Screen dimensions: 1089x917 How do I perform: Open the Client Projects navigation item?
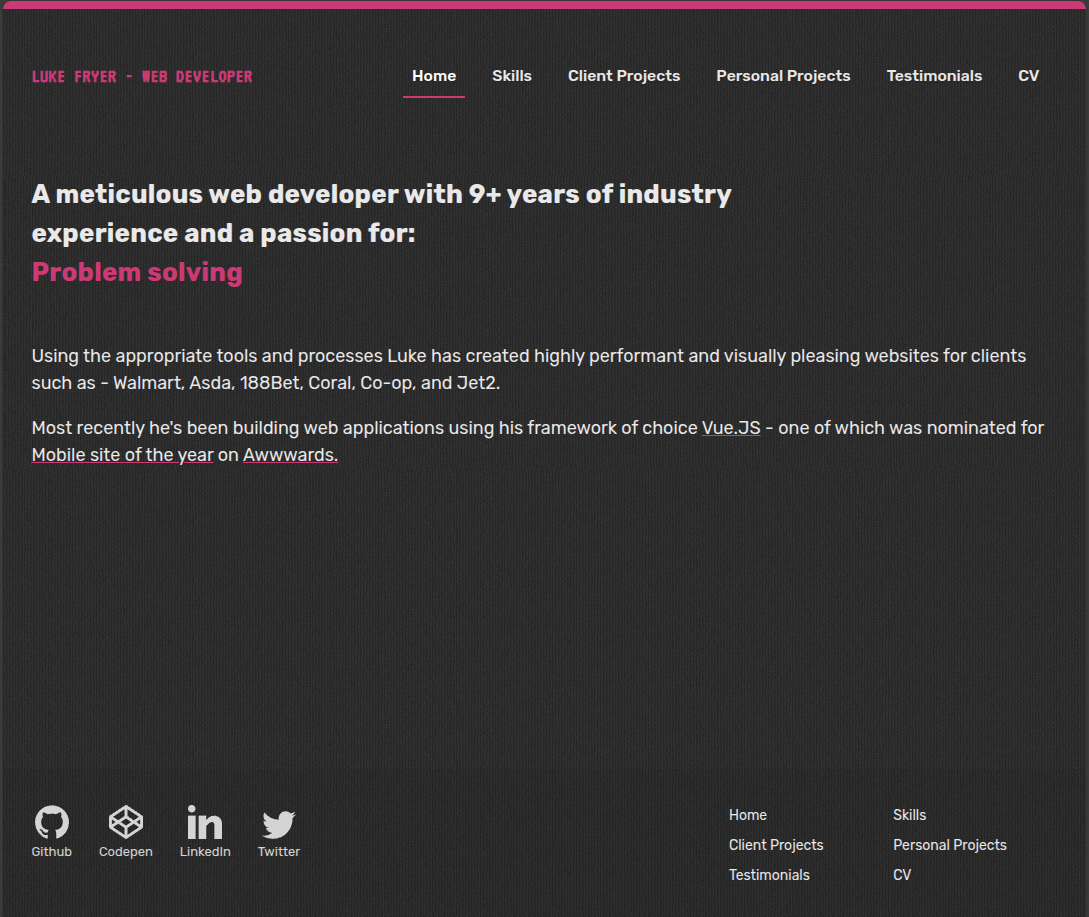point(623,75)
